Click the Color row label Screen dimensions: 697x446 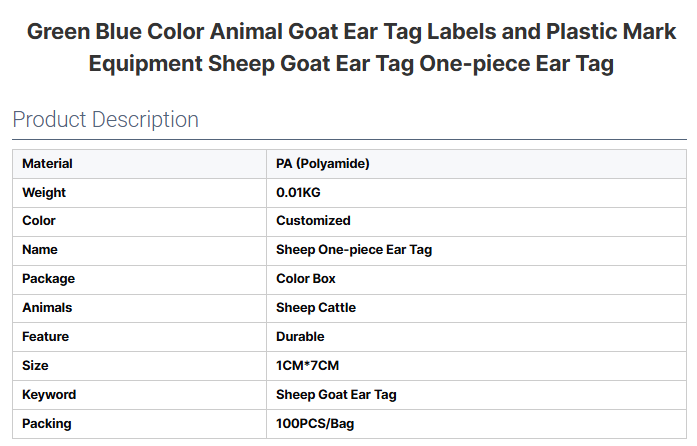39,221
